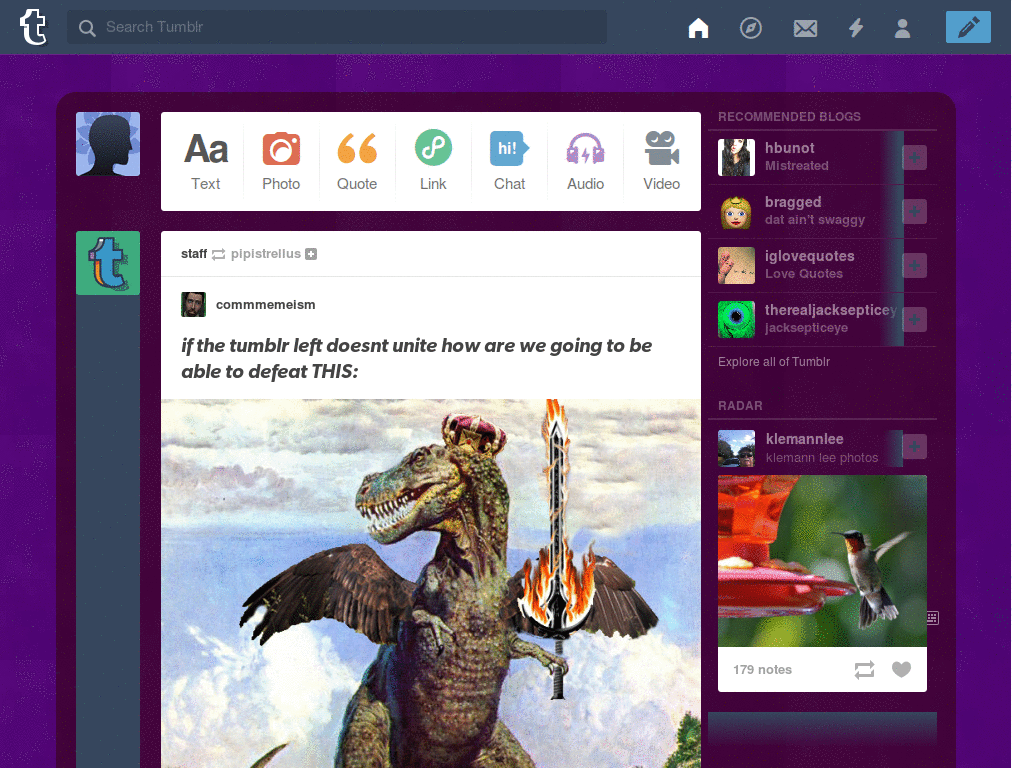Click the reblog arrows beside staff
This screenshot has width=1024, height=768.
pos(219,254)
